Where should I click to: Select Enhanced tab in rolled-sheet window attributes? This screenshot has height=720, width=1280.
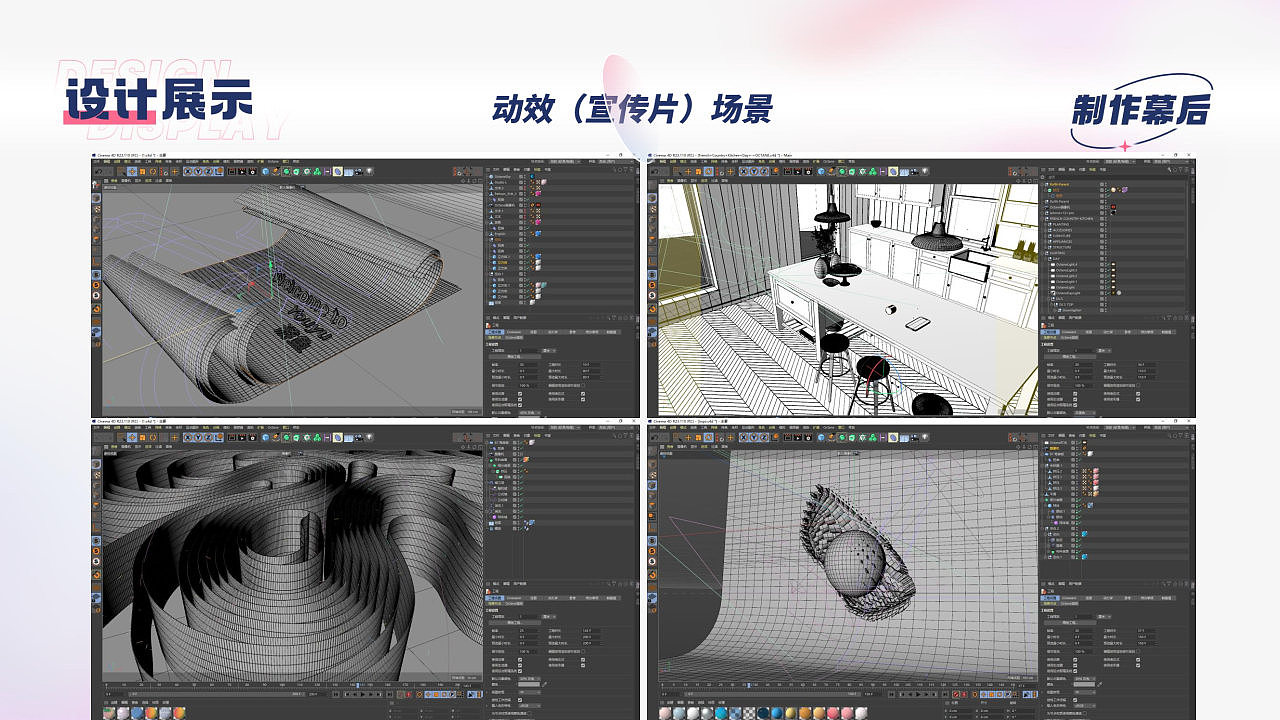pos(514,332)
